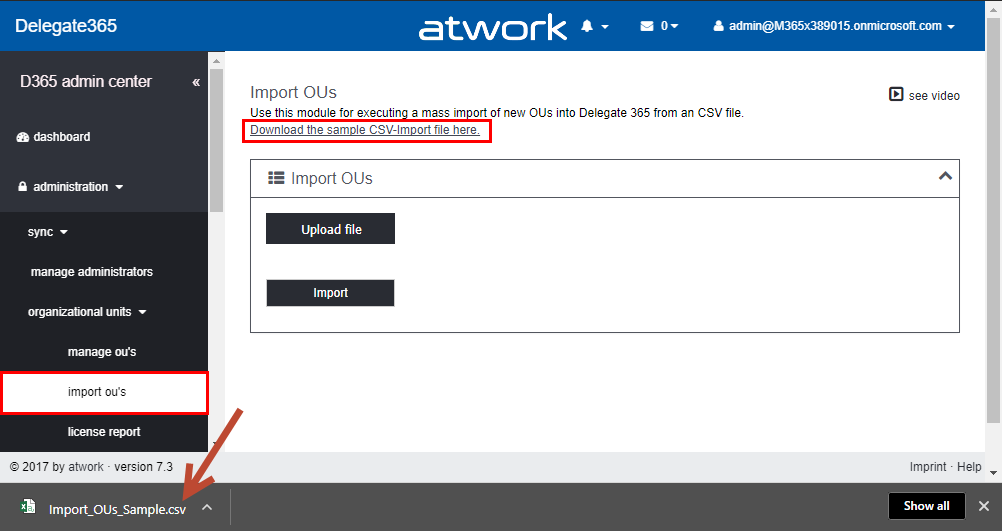Open download options chevron for CSV file

pyautogui.click(x=207, y=507)
